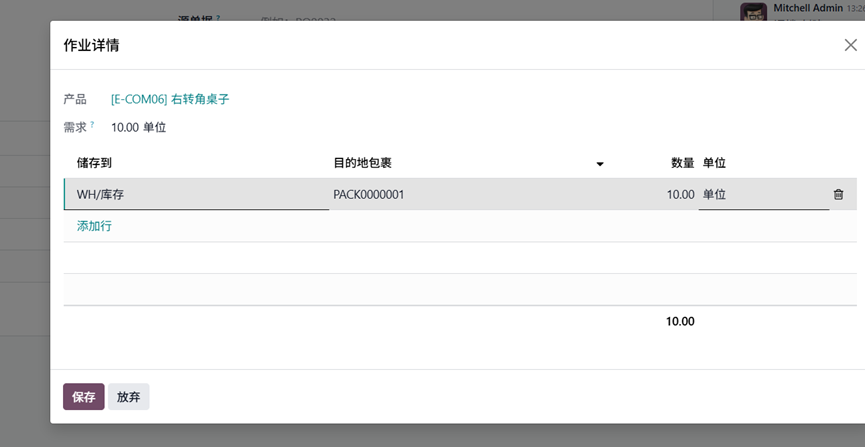Screen dimensions: 865x447
Task: Open the 单位 unit field in row
Action: coord(763,194)
